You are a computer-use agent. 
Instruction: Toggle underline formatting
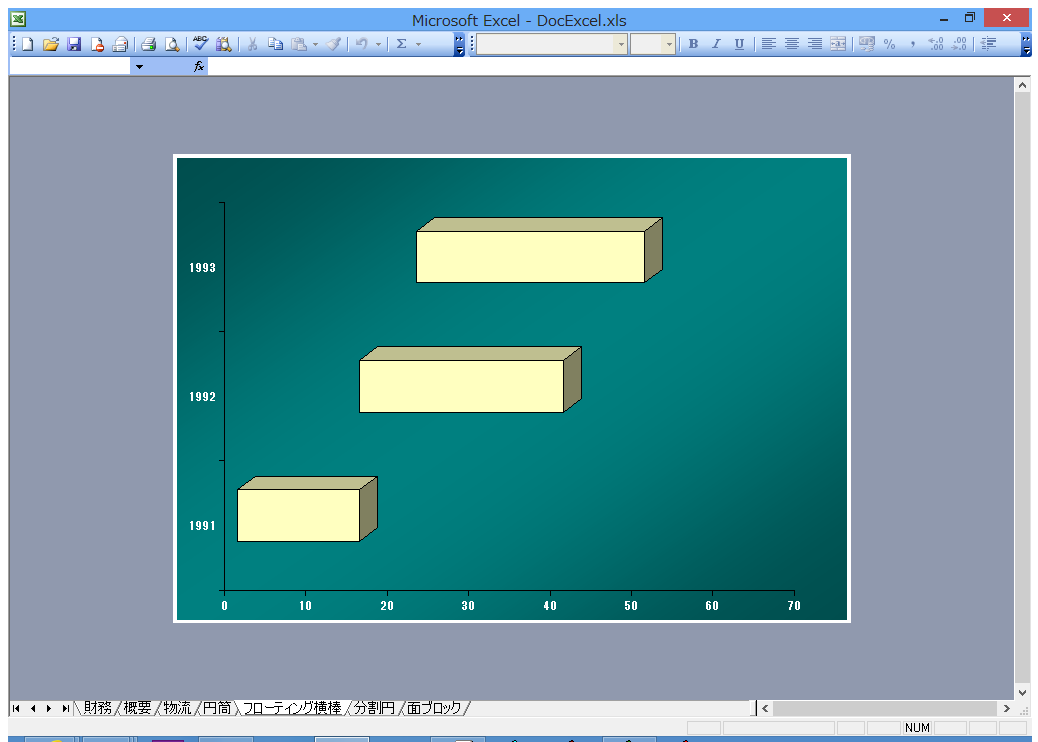pyautogui.click(x=739, y=44)
